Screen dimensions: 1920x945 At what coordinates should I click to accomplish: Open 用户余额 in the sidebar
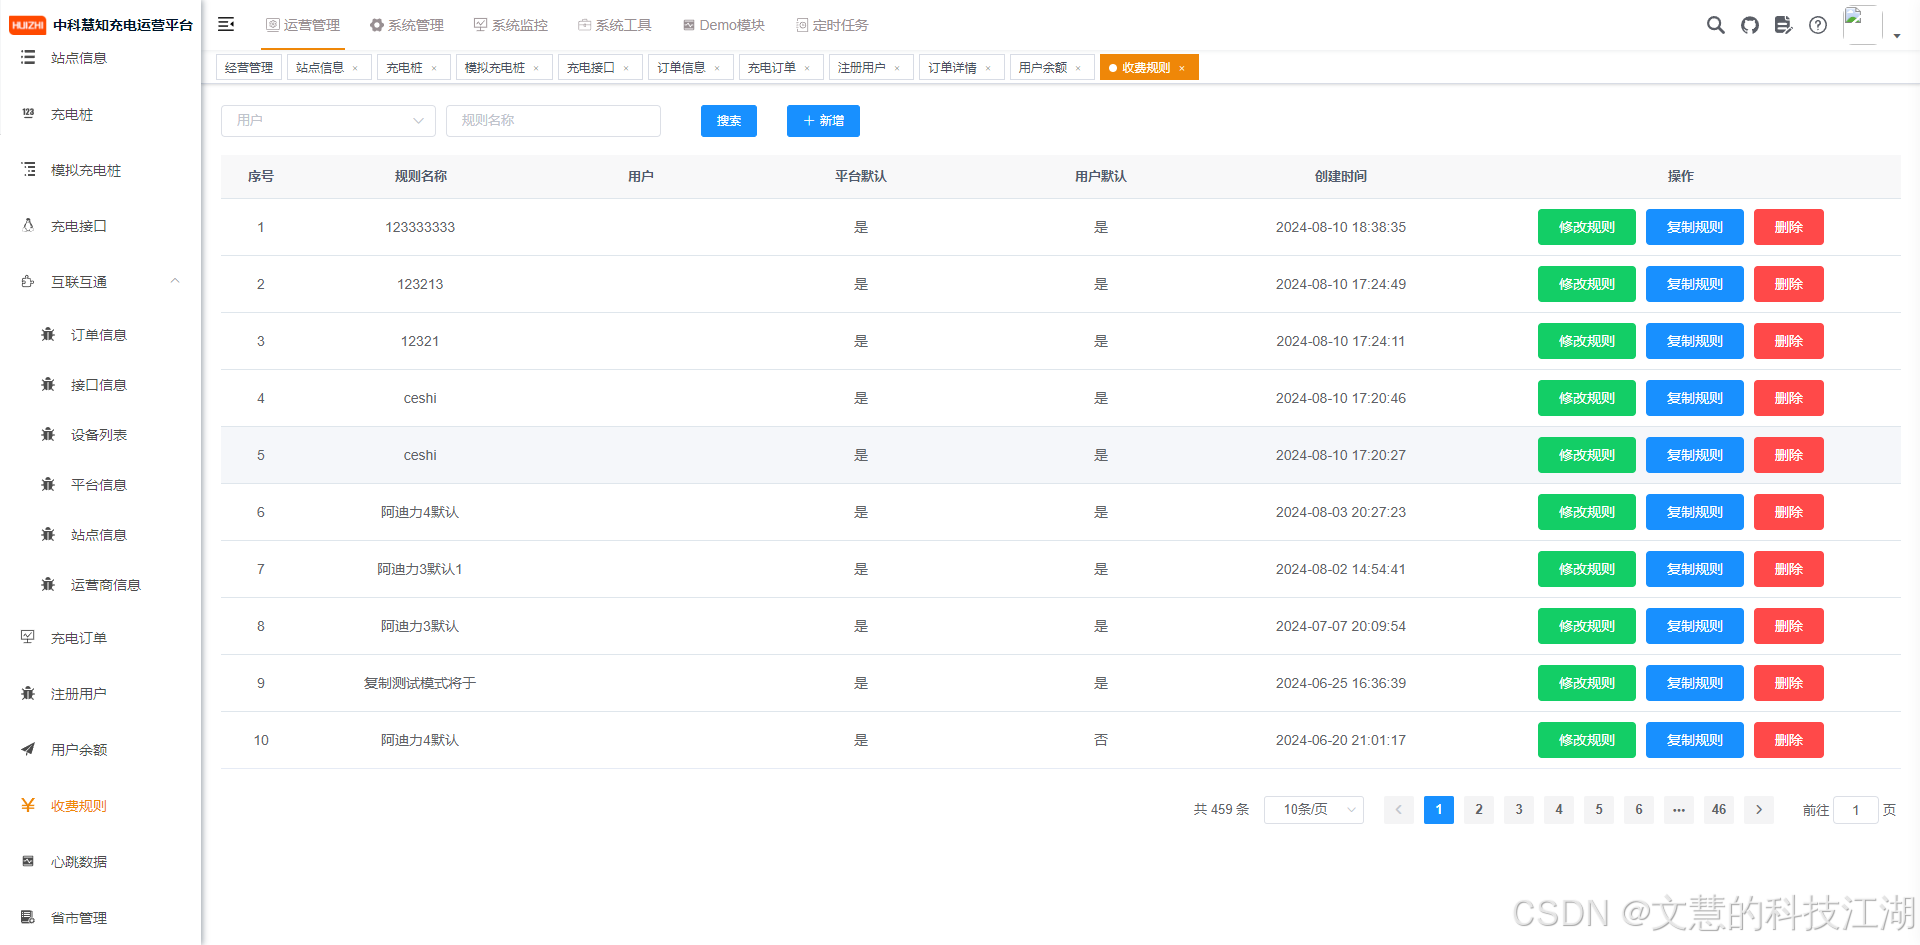coord(78,749)
